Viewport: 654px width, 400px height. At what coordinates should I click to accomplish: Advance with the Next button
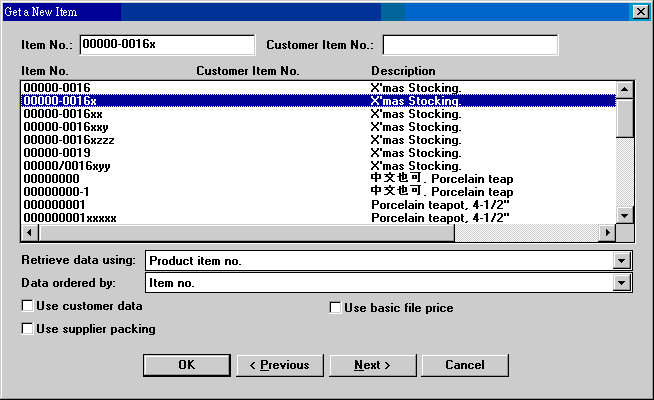(372, 365)
